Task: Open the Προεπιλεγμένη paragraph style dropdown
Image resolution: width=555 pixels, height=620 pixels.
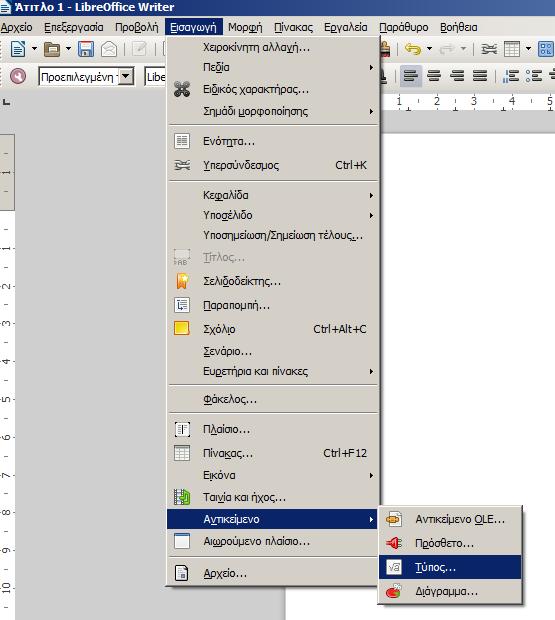Action: click(x=126, y=76)
